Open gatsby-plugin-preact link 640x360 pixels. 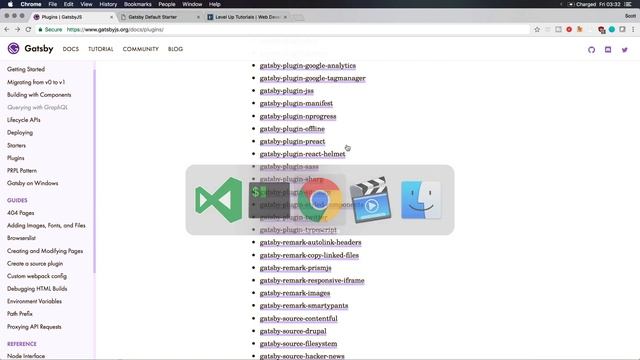tap(292, 142)
